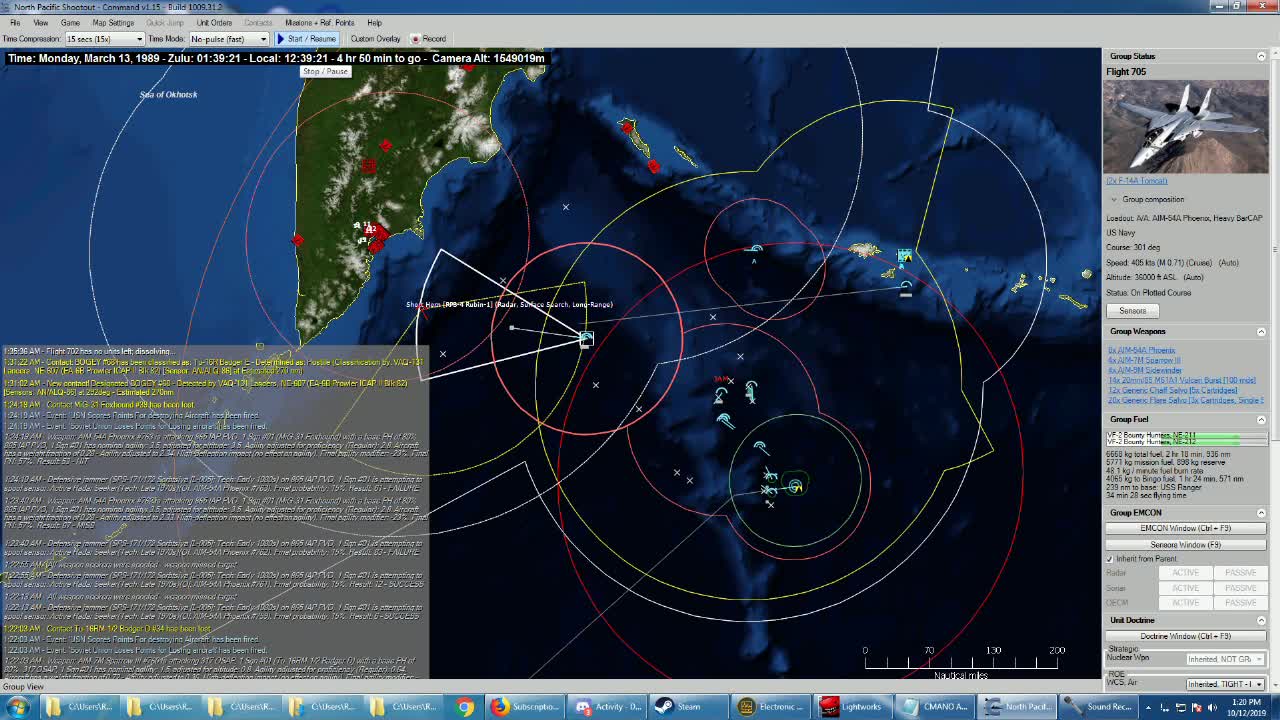The width and height of the screenshot is (1280, 720).
Task: Open Lightworks from the taskbar
Action: (852, 707)
